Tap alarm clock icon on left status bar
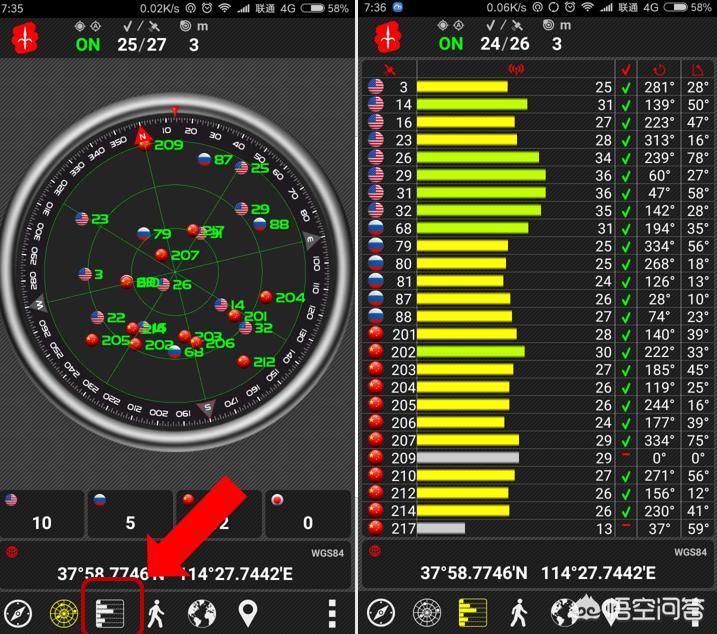 207,8
